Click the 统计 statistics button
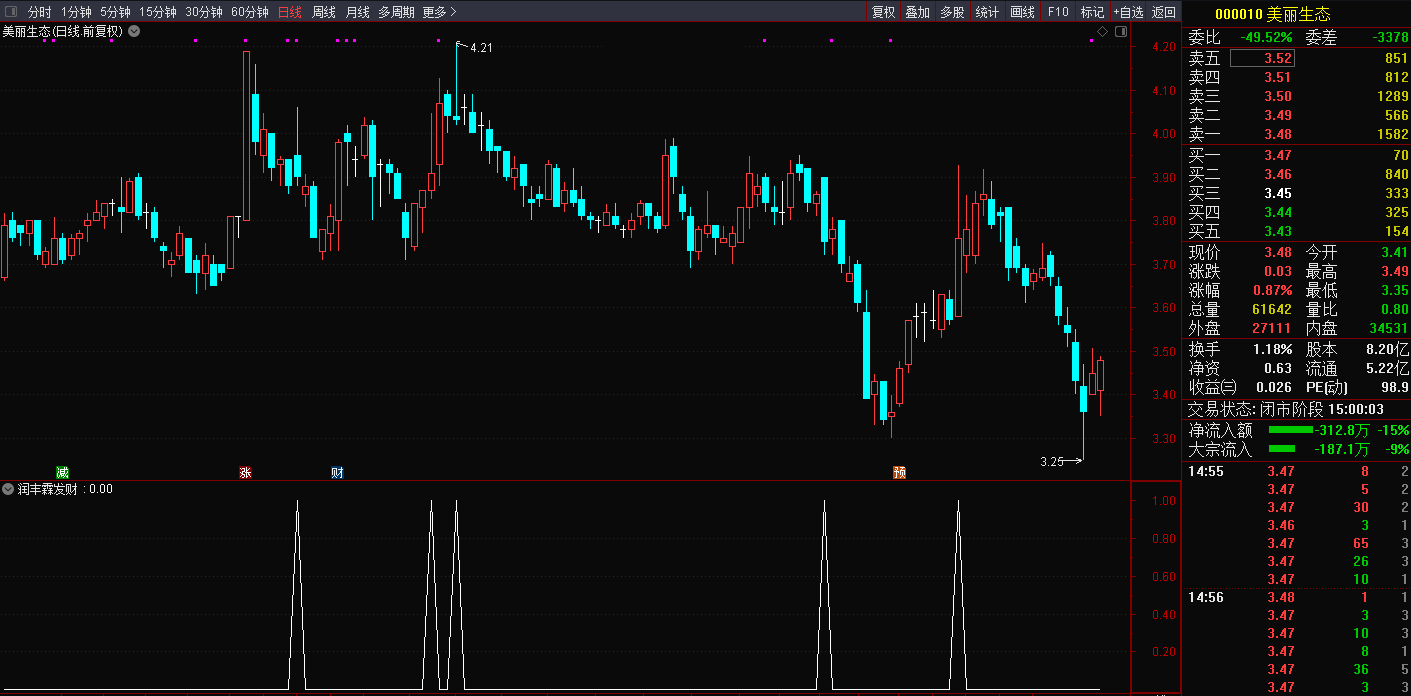Image resolution: width=1411 pixels, height=696 pixels. (987, 12)
